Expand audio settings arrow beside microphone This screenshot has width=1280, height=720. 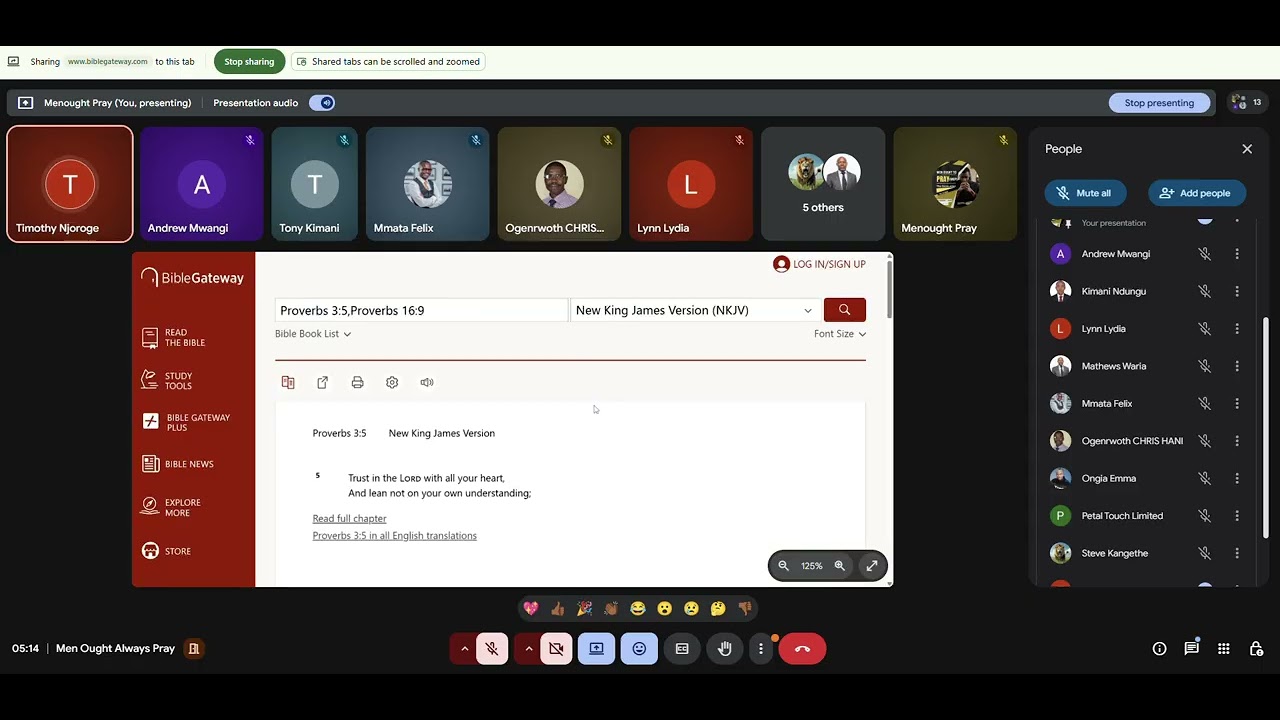pos(464,649)
